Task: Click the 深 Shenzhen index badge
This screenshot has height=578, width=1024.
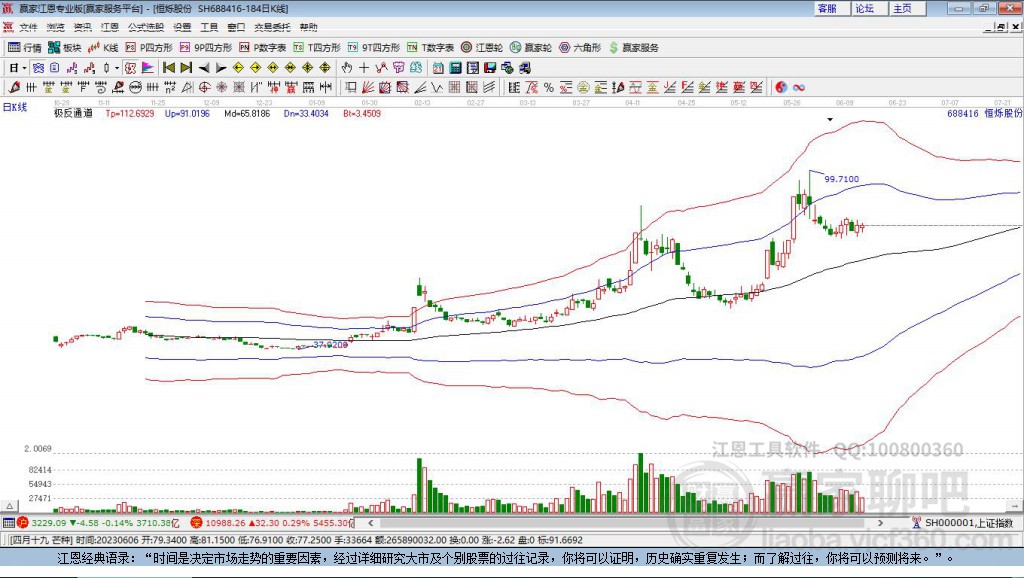Action: point(197,522)
